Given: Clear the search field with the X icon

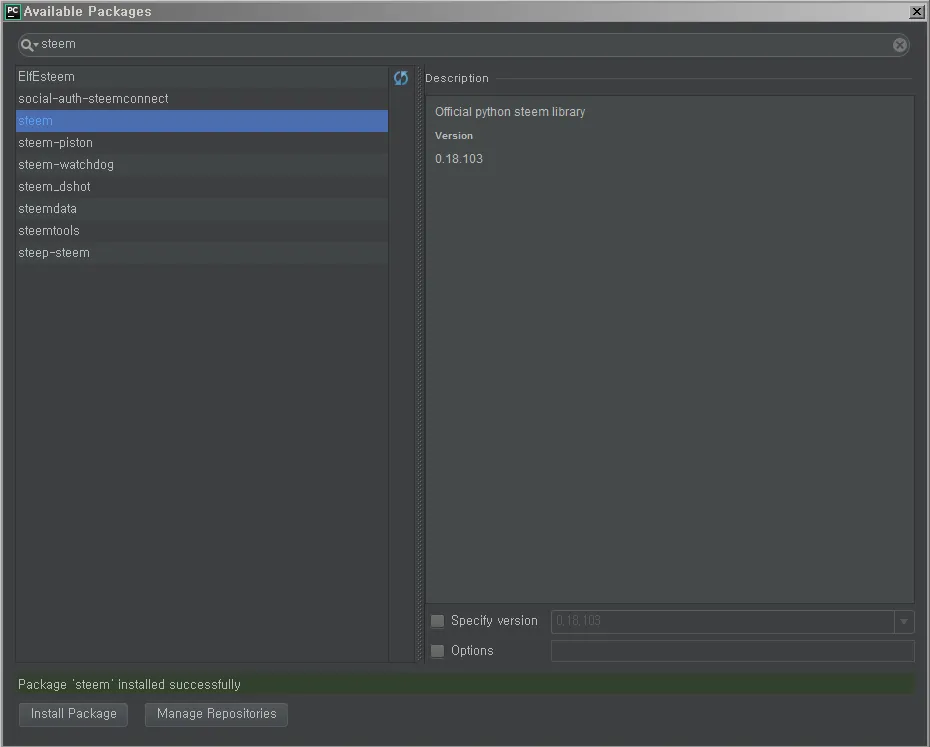Looking at the screenshot, I should 899,45.
